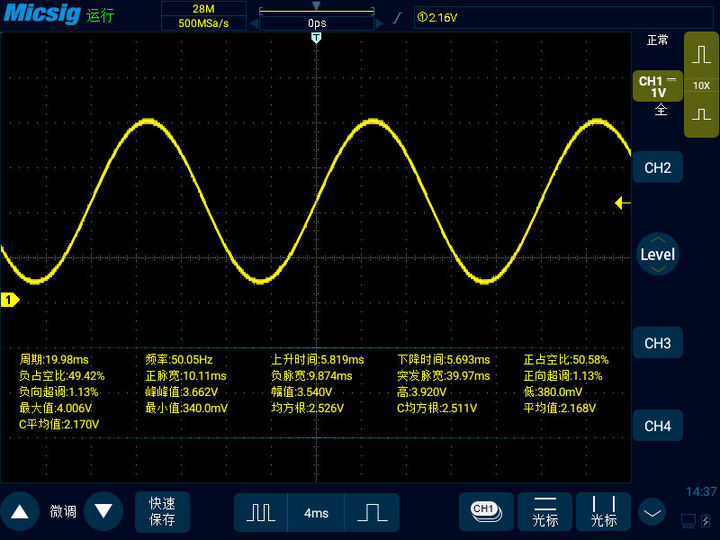Screen dimensions: 720x540
Task: Shift waveform left with blue arrow
Action: 253,23
